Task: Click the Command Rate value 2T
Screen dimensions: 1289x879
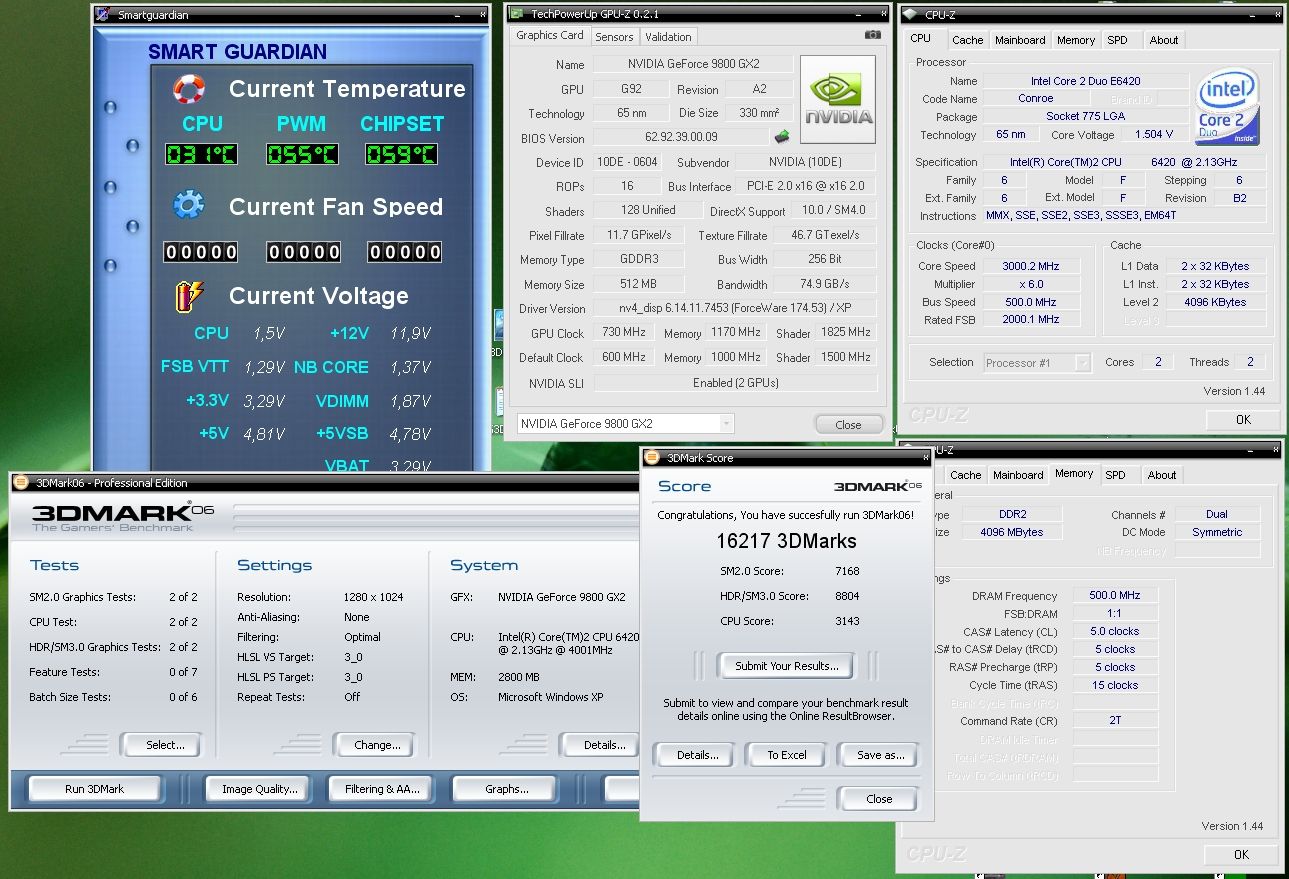Action: 1115,721
